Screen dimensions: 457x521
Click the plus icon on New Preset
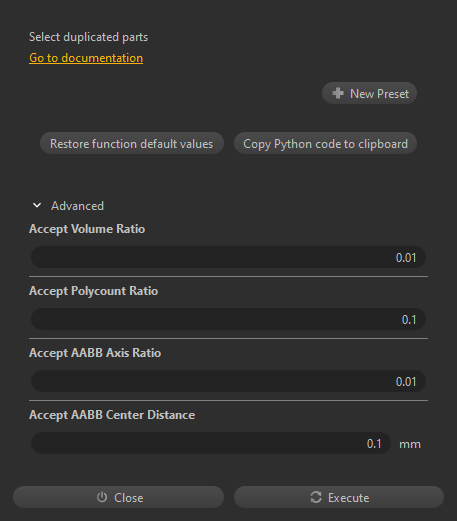(x=338, y=93)
